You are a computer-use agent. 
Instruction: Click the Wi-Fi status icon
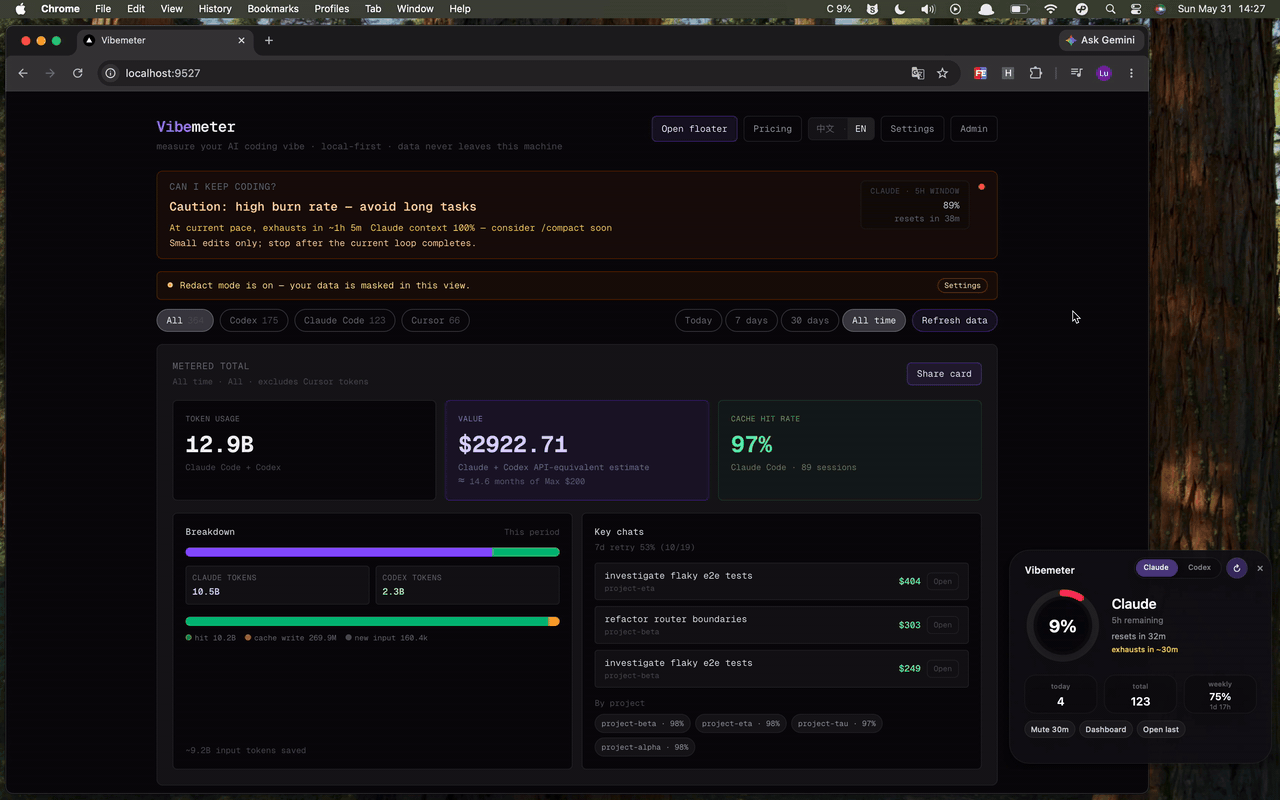(1050, 9)
